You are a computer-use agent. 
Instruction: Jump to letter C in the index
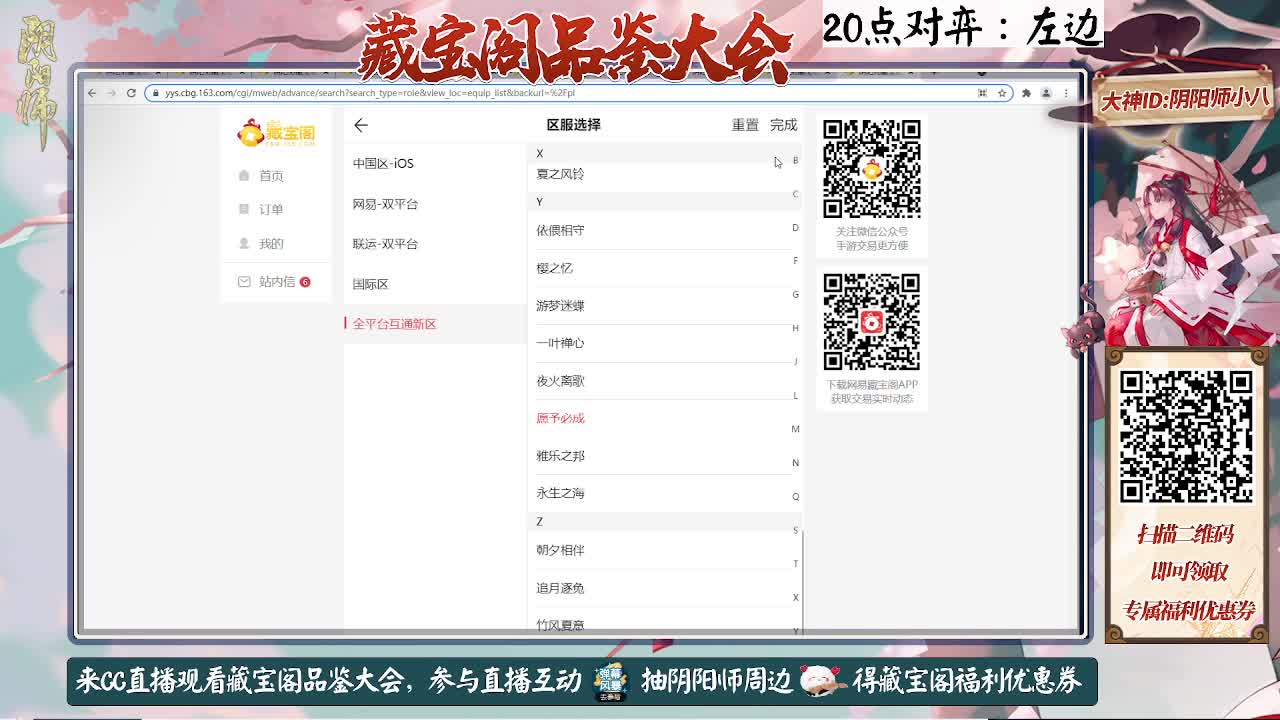point(796,194)
